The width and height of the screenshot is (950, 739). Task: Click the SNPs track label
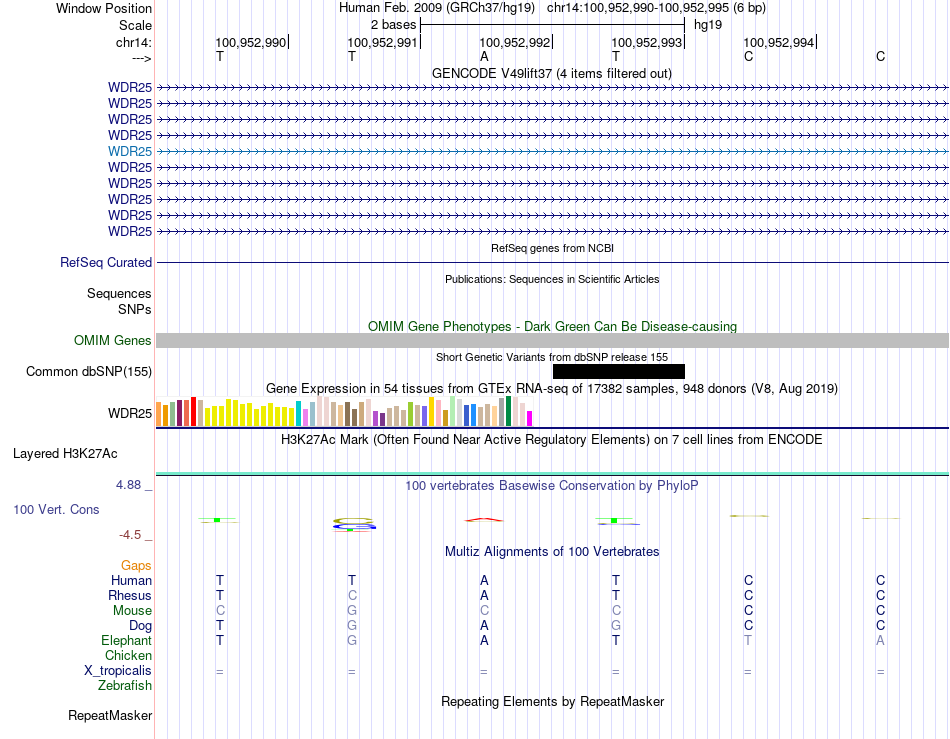pyautogui.click(x=135, y=310)
